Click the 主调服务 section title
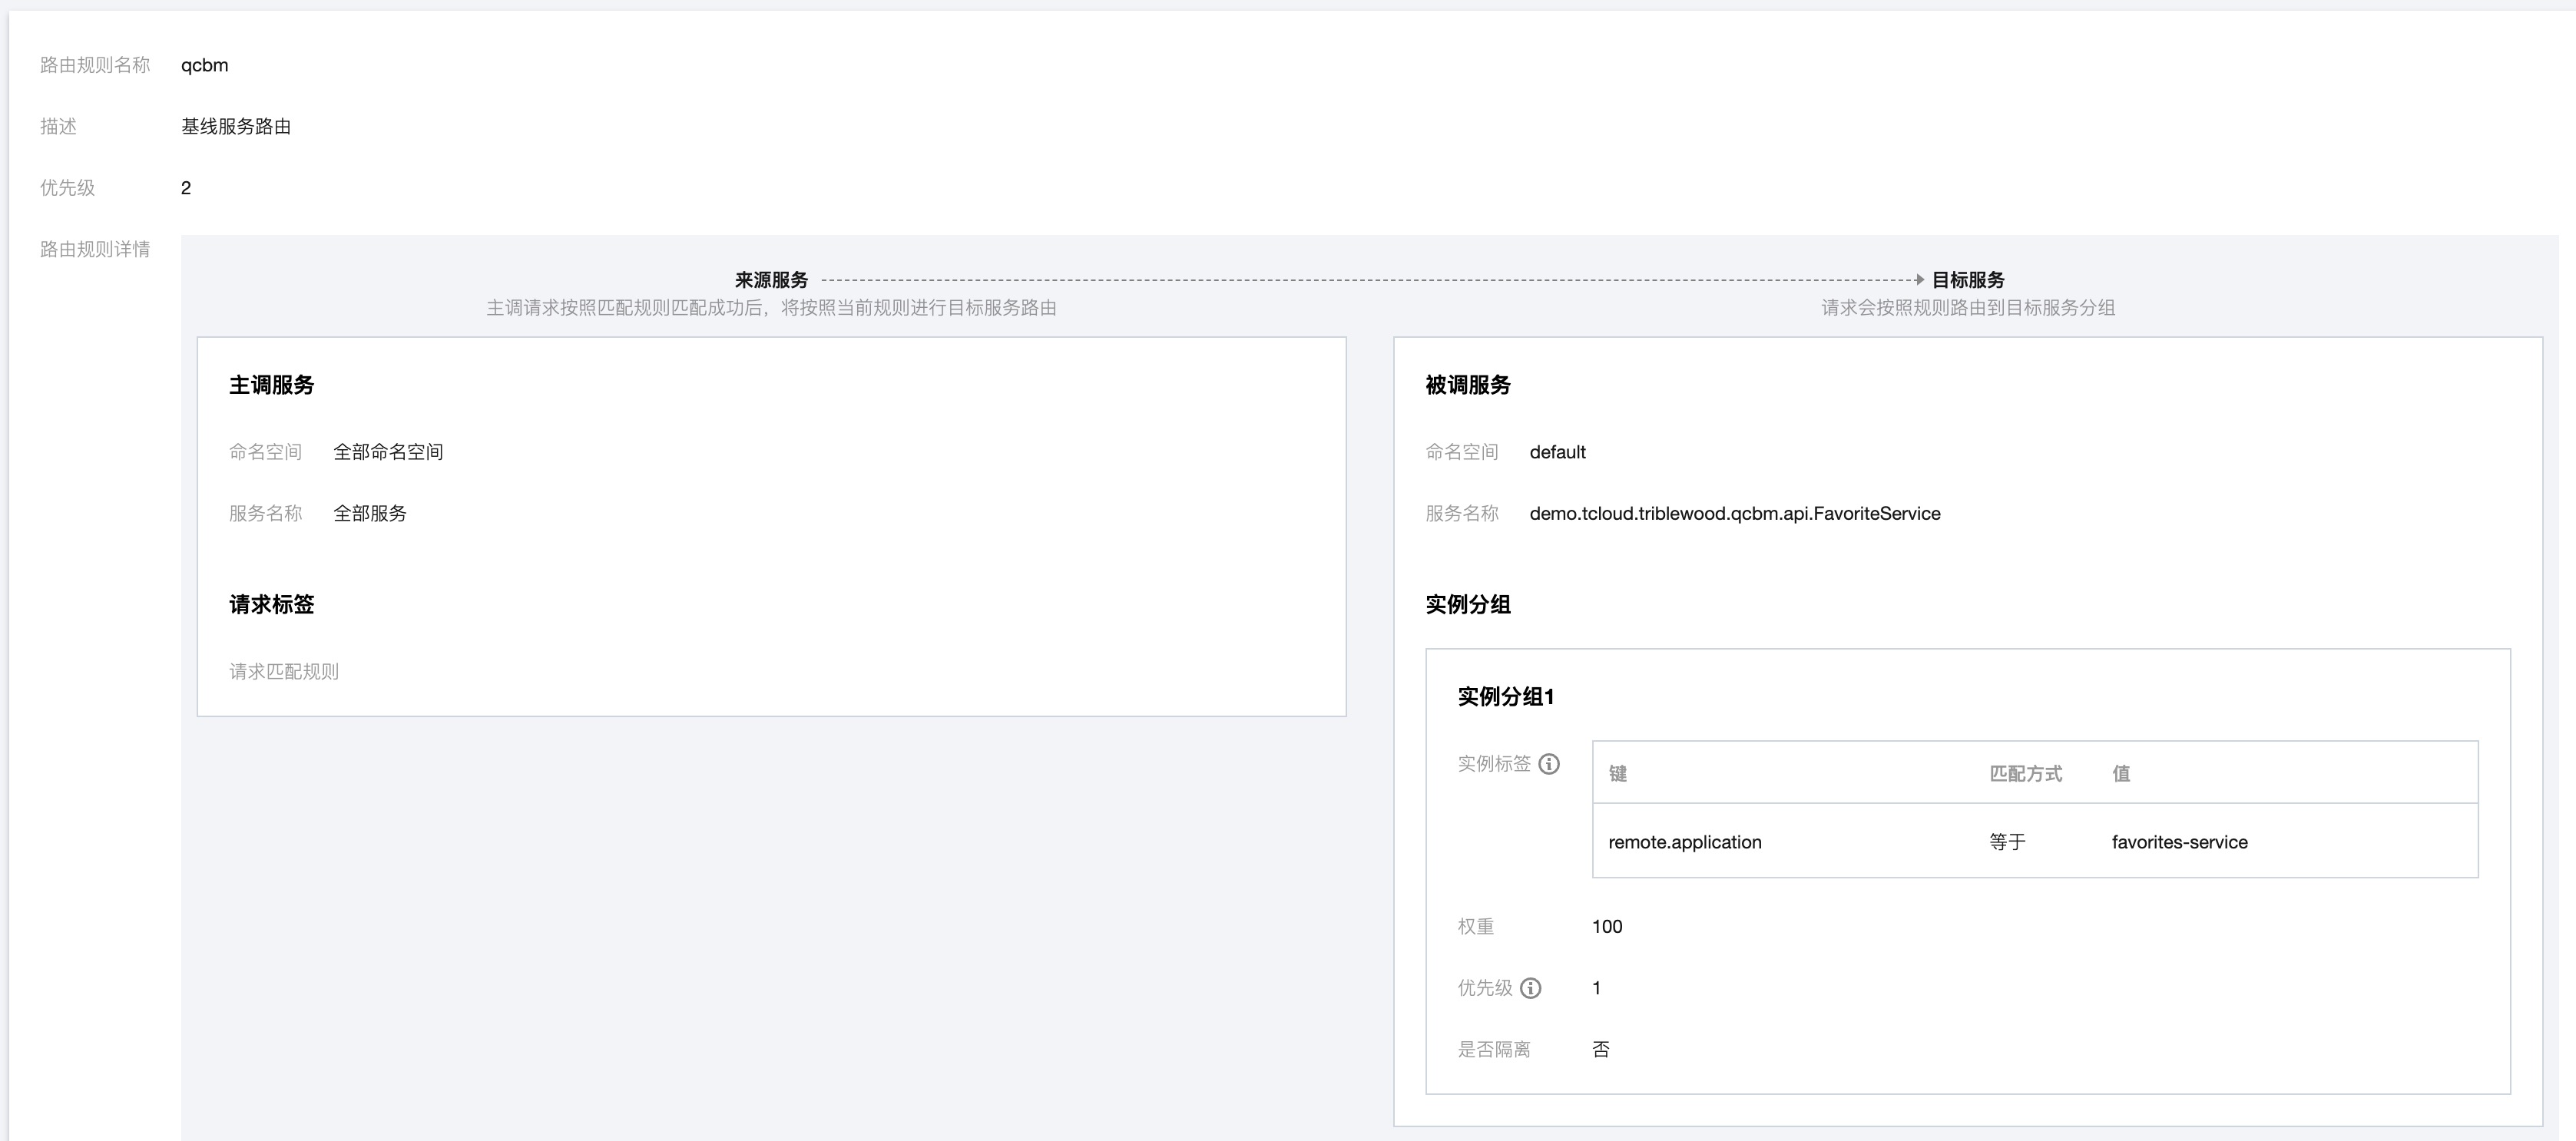The width and height of the screenshot is (2576, 1141). click(x=272, y=385)
